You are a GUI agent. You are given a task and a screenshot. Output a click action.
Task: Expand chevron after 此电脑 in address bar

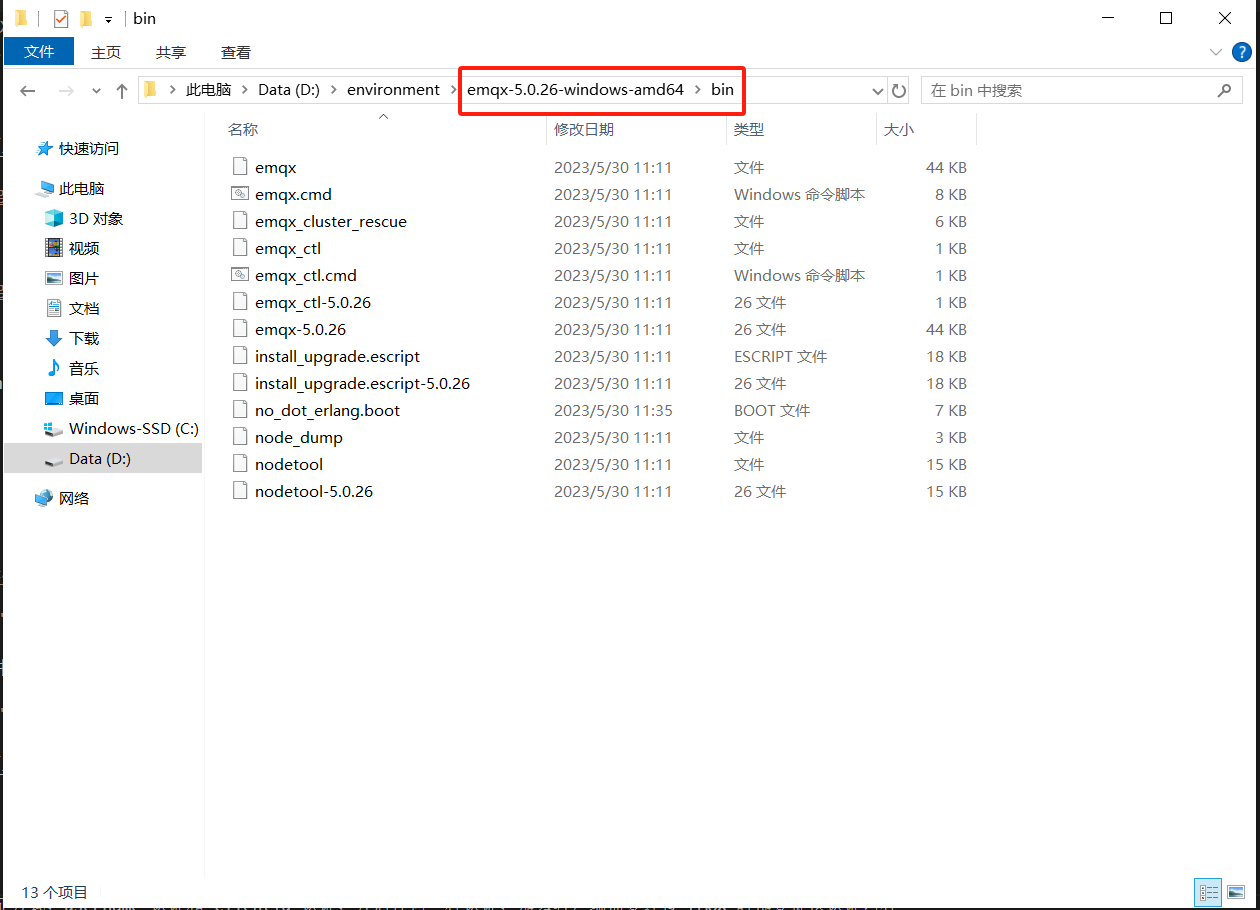[x=244, y=90]
